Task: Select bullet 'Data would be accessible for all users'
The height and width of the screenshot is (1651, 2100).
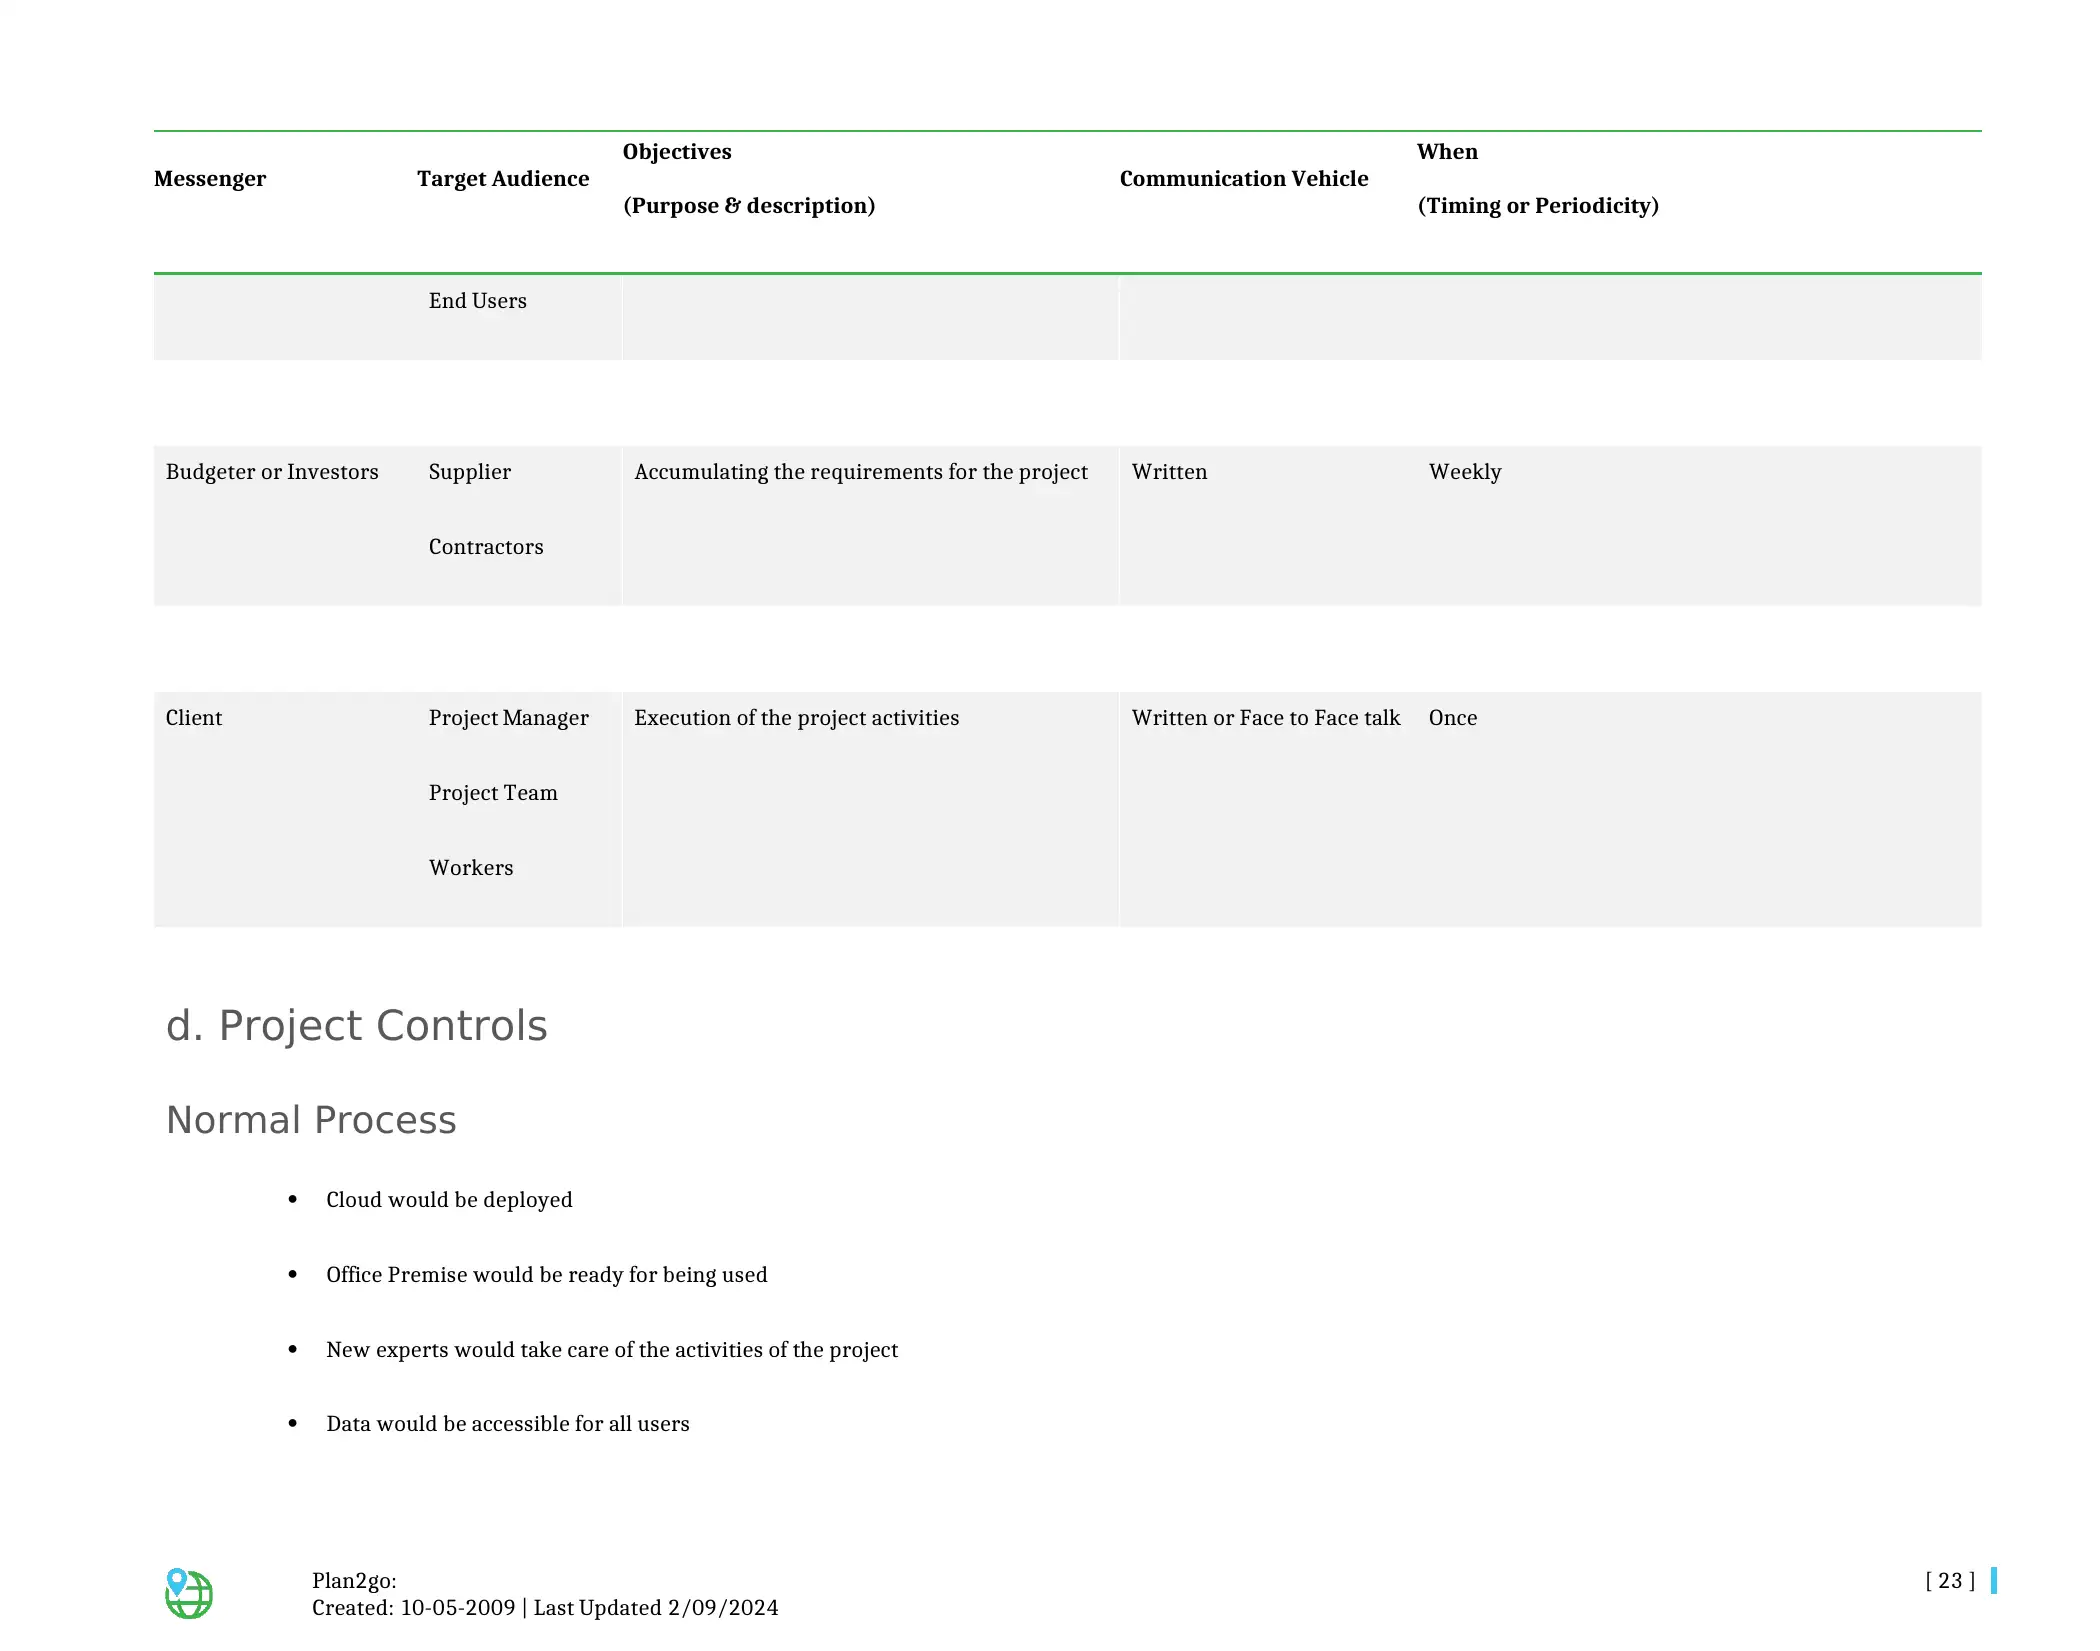Action: tap(508, 1424)
